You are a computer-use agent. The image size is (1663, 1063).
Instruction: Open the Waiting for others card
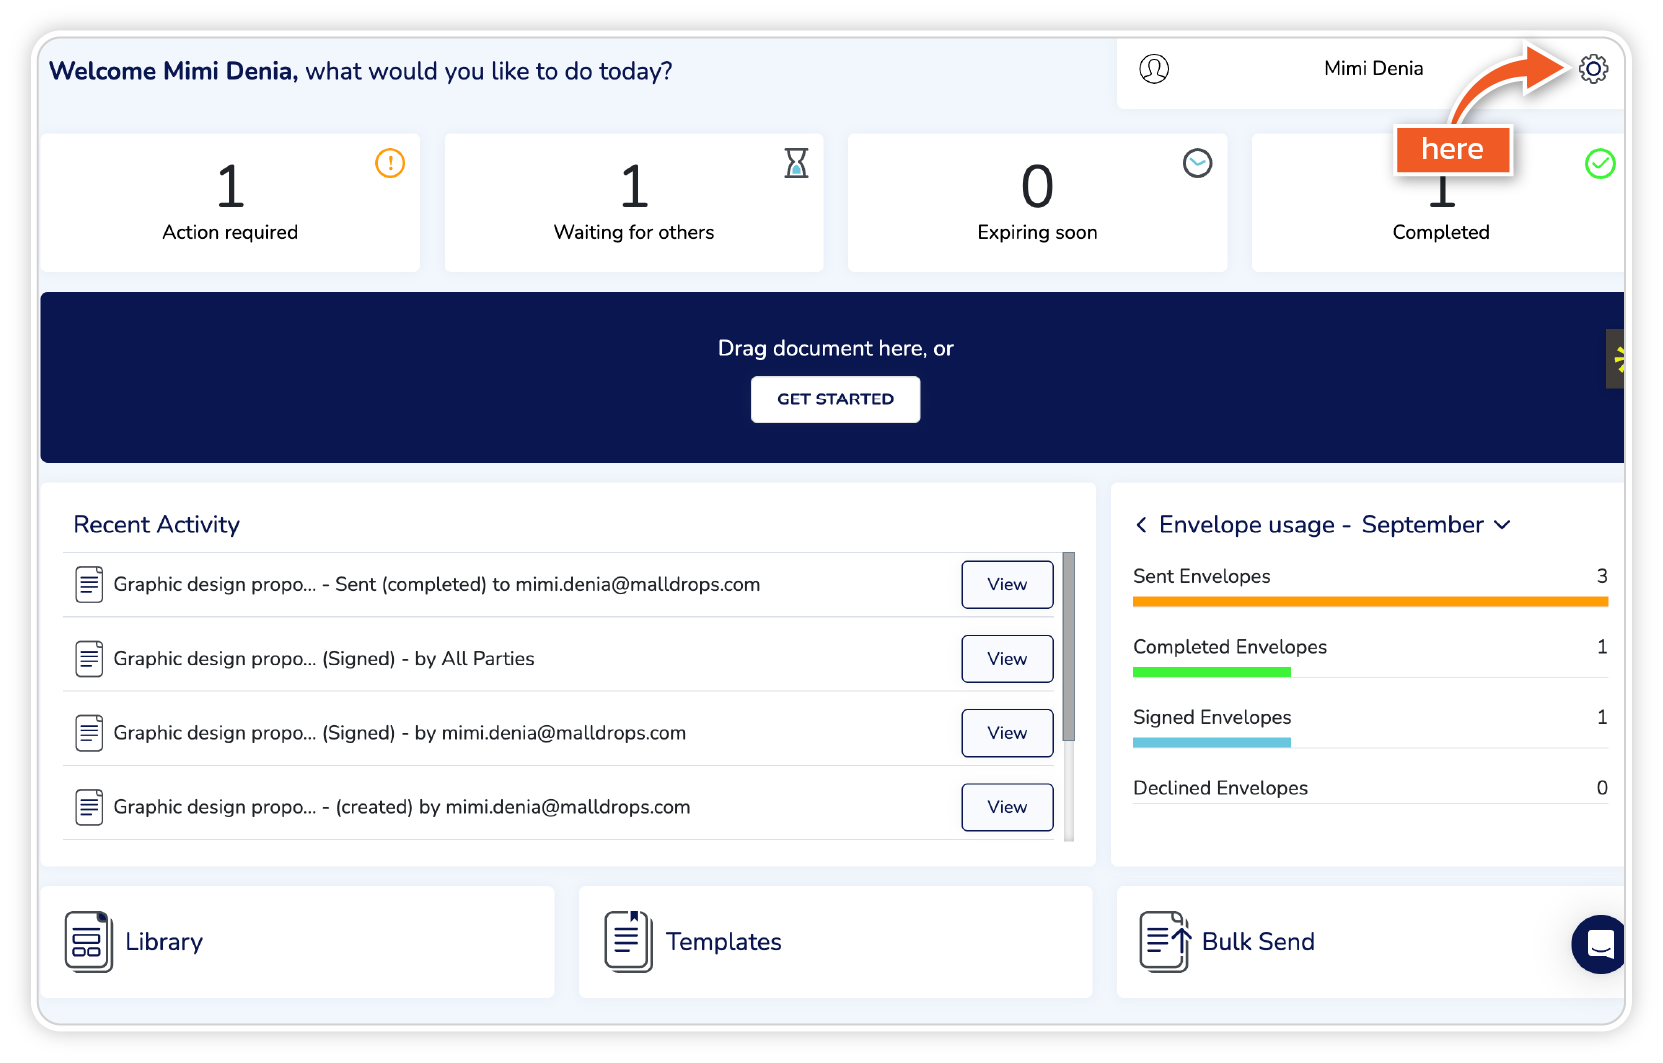(x=634, y=203)
